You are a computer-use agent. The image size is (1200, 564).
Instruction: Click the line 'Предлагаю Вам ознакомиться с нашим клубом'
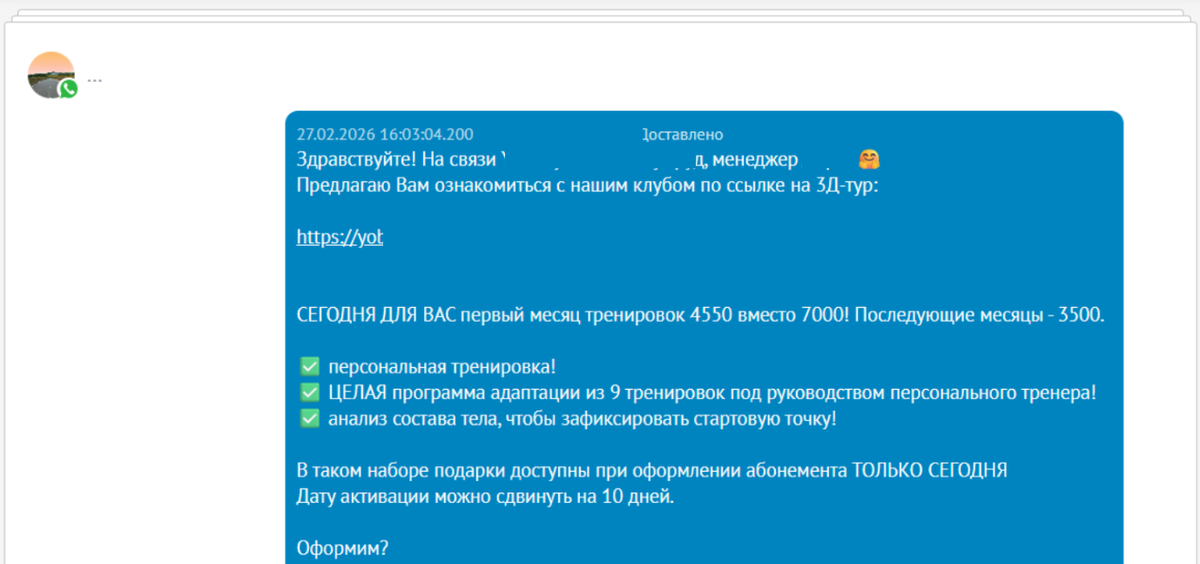(588, 185)
